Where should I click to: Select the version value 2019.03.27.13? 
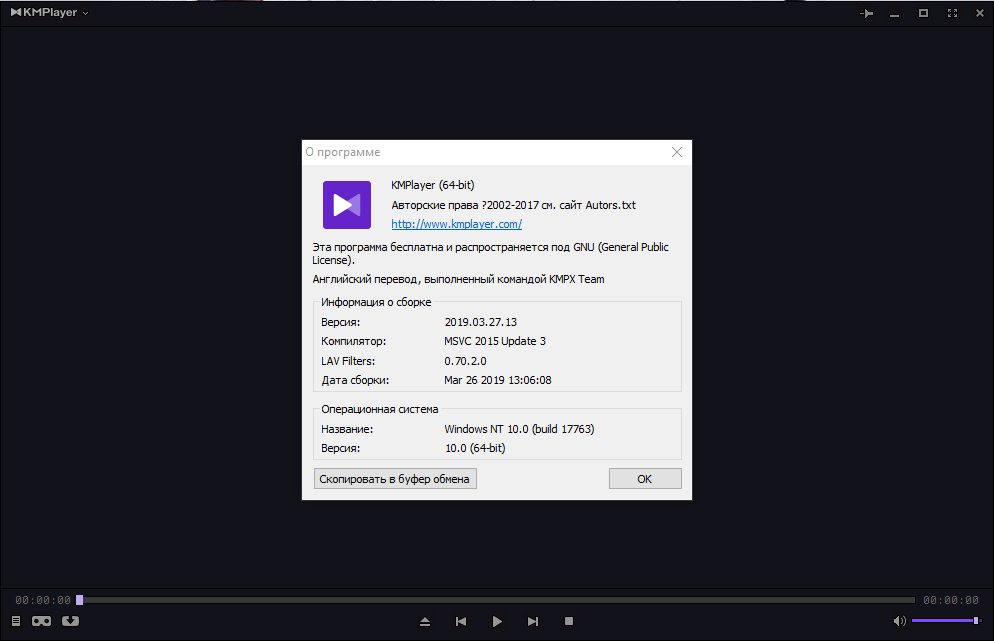pyautogui.click(x=481, y=322)
